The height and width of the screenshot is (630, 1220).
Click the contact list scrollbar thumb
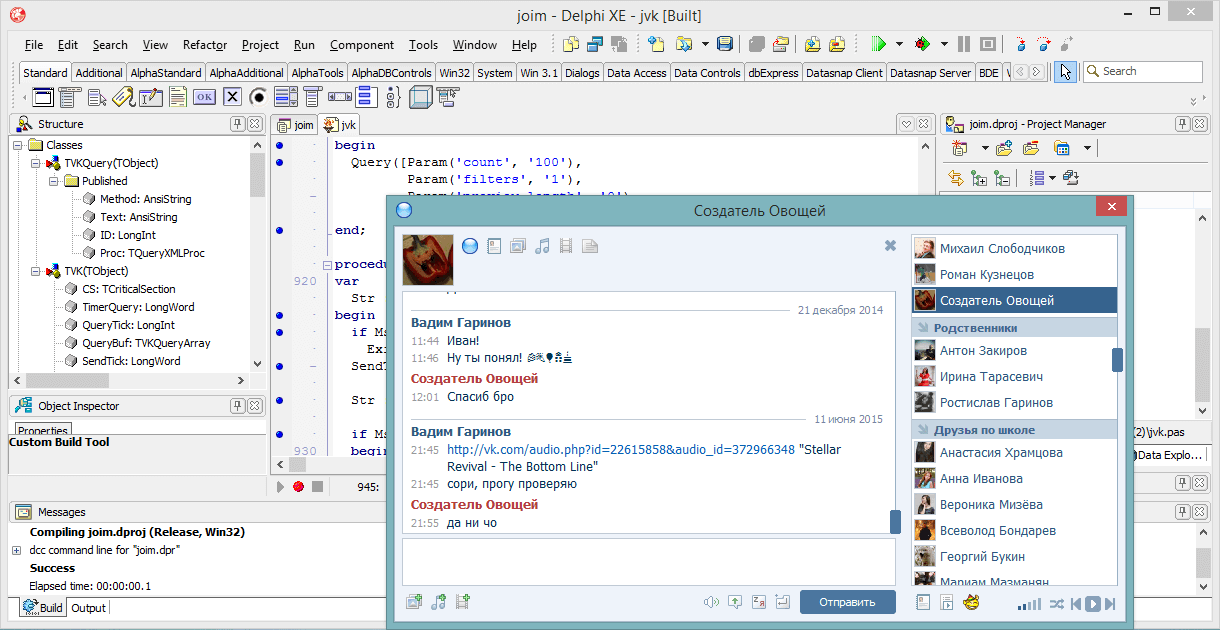(1117, 360)
